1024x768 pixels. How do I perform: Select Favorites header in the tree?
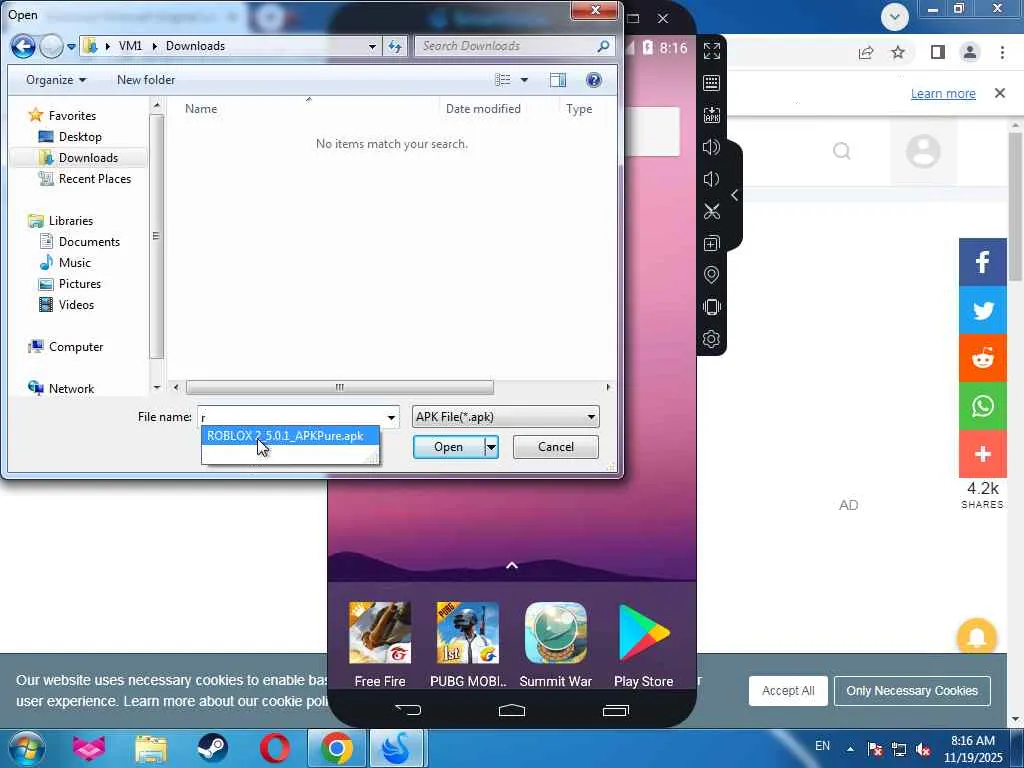pos(72,116)
